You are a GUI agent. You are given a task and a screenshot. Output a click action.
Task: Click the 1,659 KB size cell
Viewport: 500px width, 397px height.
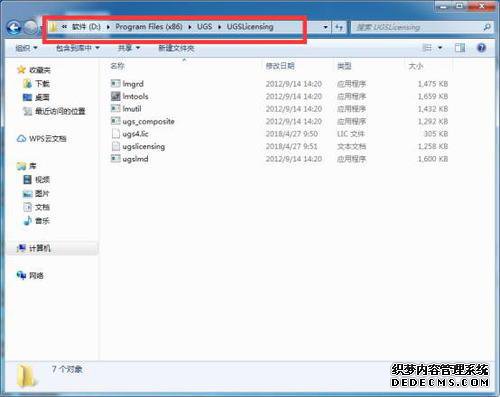[x=433, y=96]
